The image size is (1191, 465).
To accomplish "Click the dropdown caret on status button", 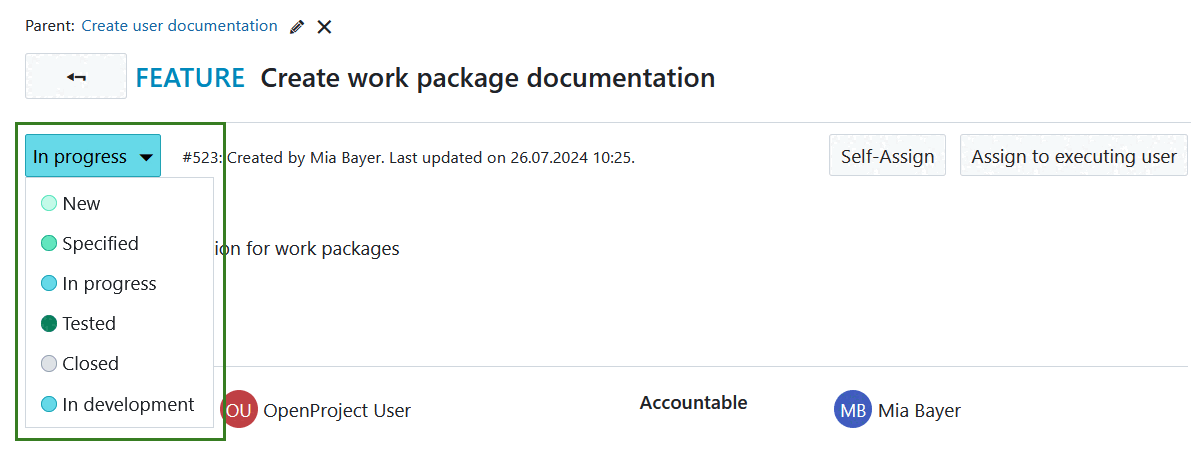I will (x=146, y=157).
